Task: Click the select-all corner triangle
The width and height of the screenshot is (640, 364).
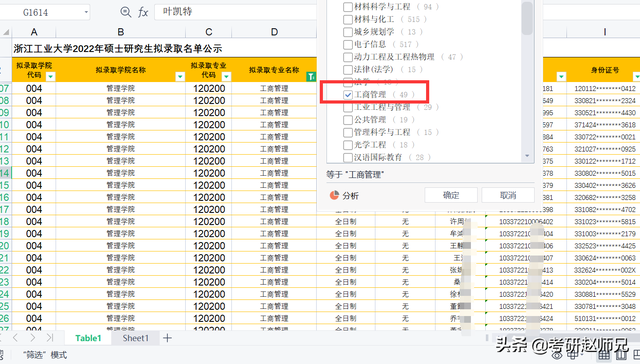Action: point(6,32)
